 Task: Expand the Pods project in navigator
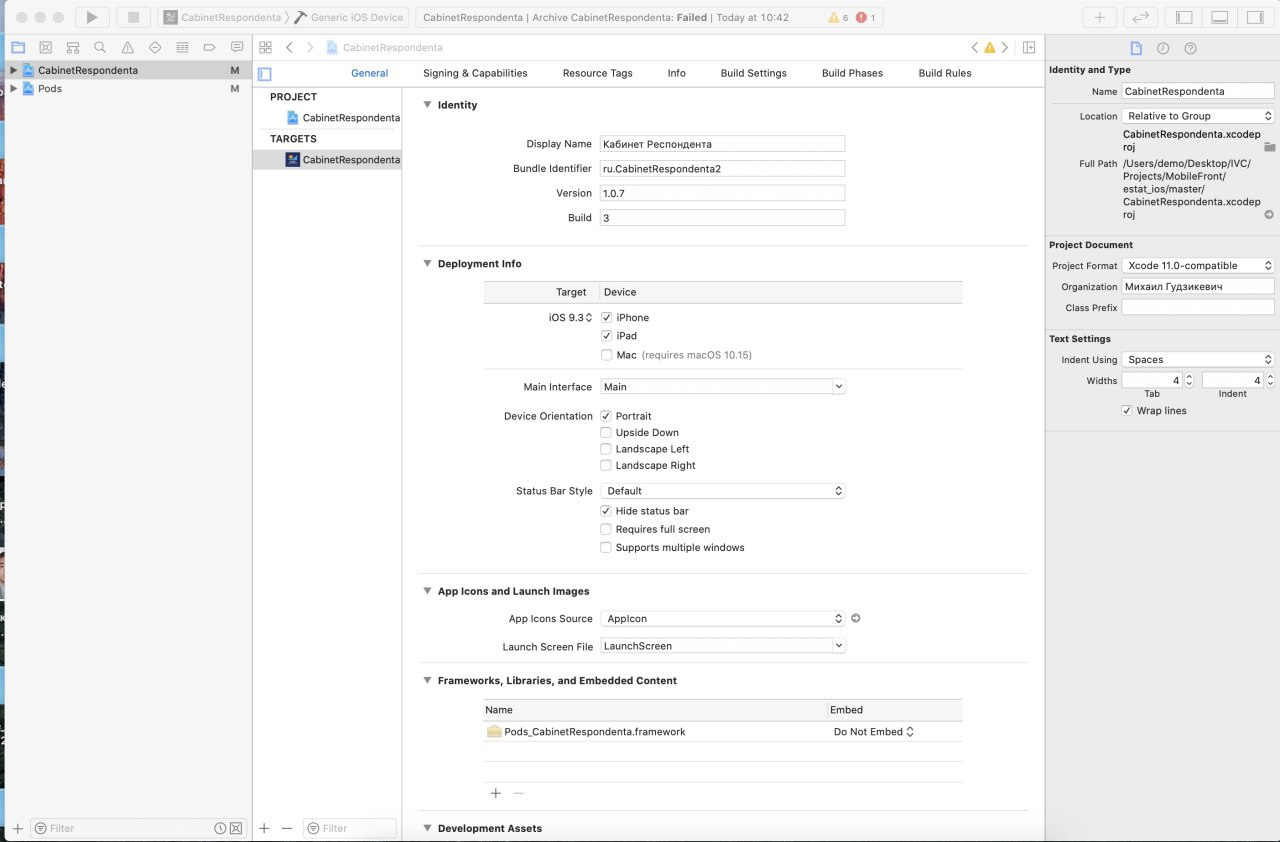pos(13,88)
